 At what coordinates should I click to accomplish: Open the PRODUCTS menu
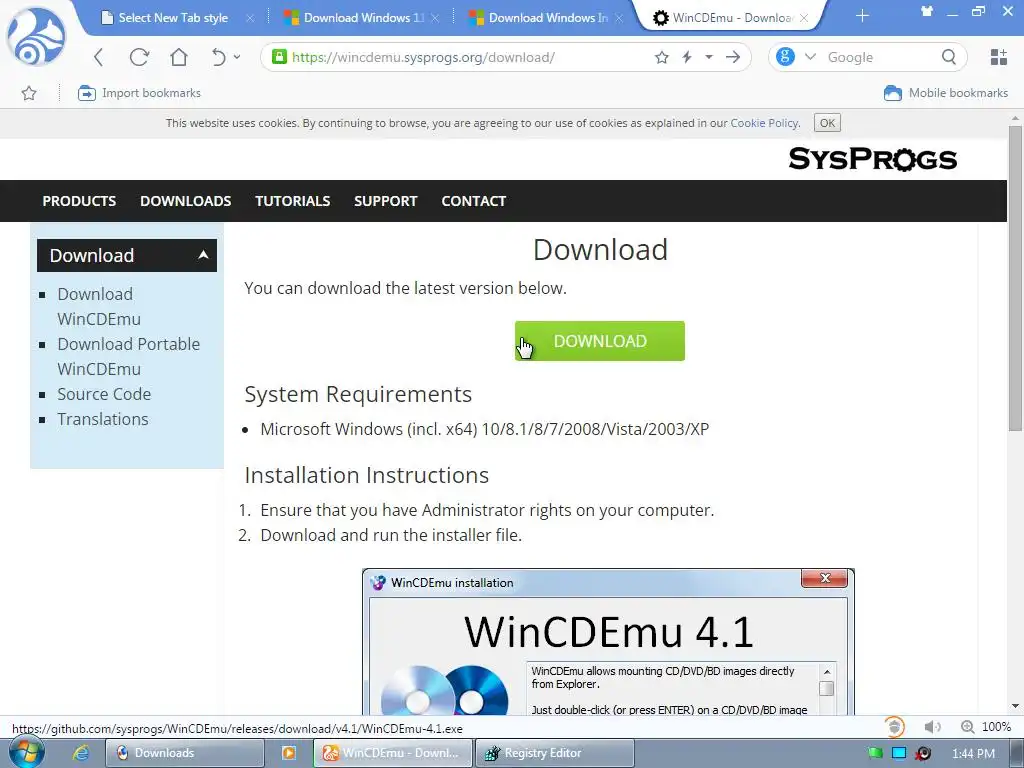[79, 201]
